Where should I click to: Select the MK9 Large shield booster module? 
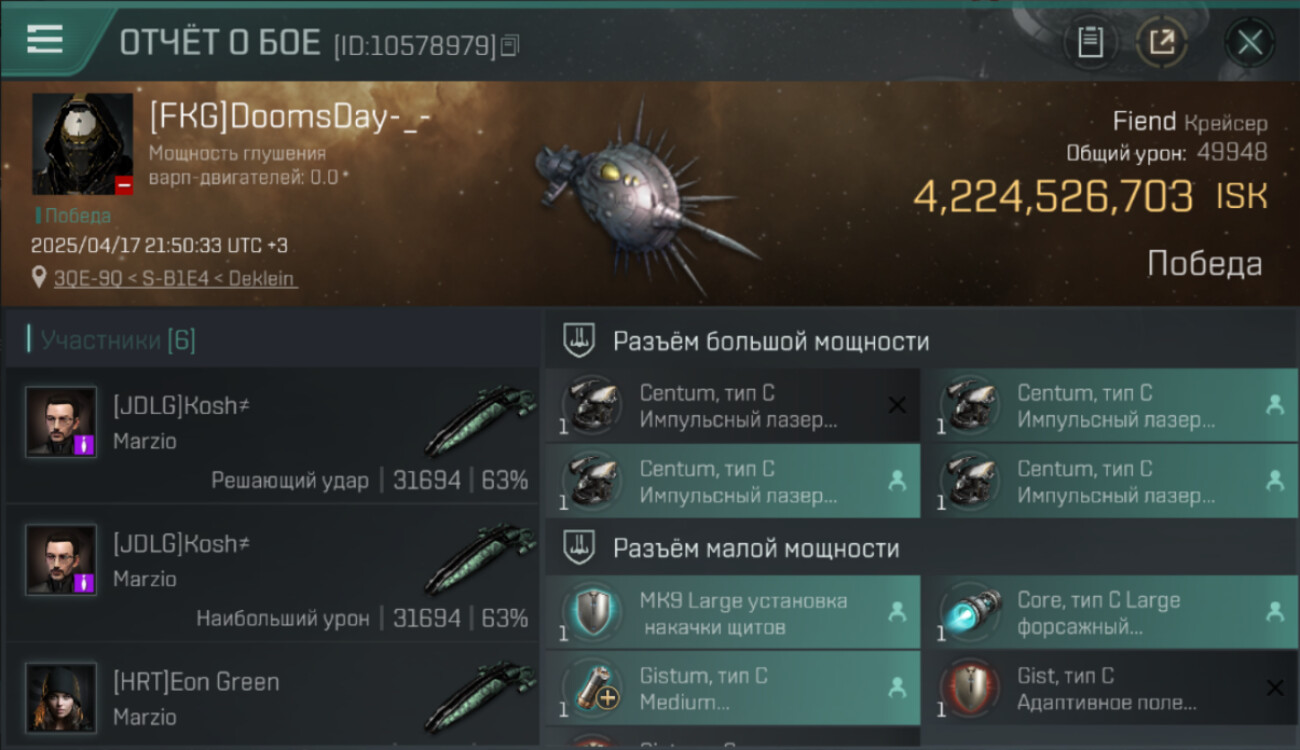tap(733, 612)
